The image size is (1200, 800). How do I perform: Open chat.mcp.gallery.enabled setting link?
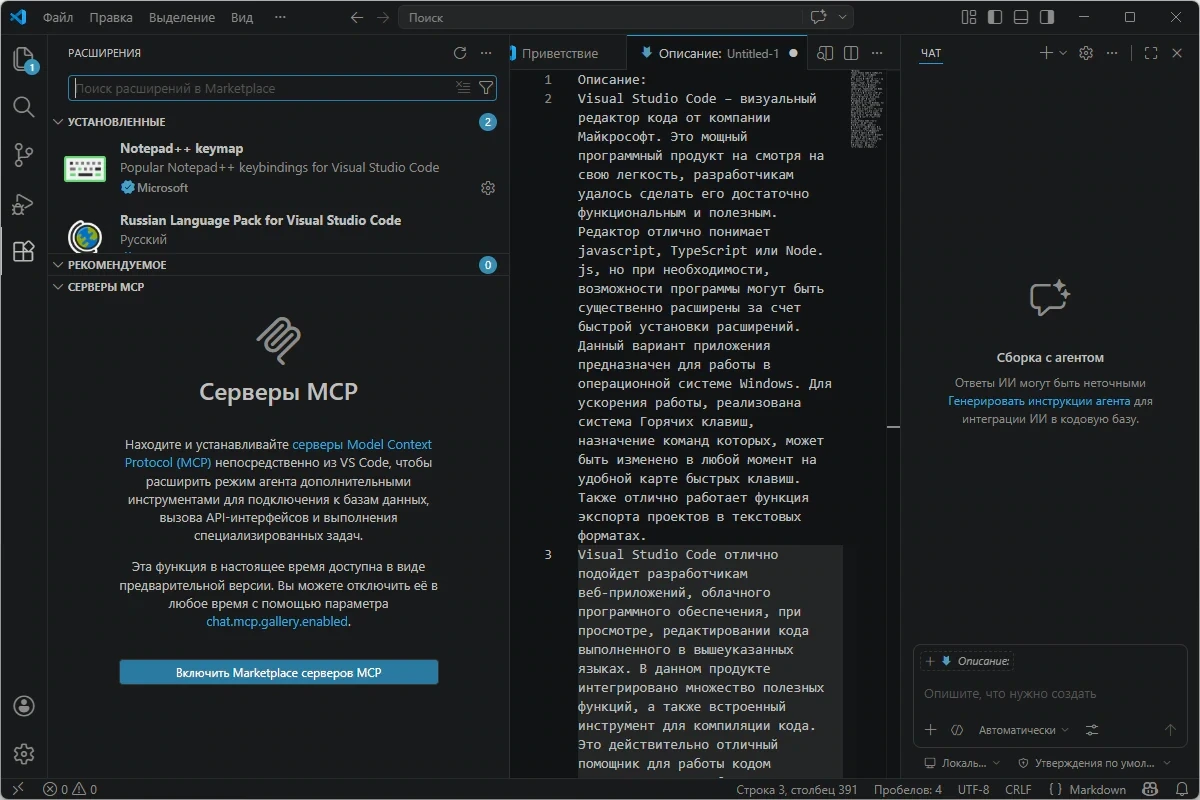point(277,621)
